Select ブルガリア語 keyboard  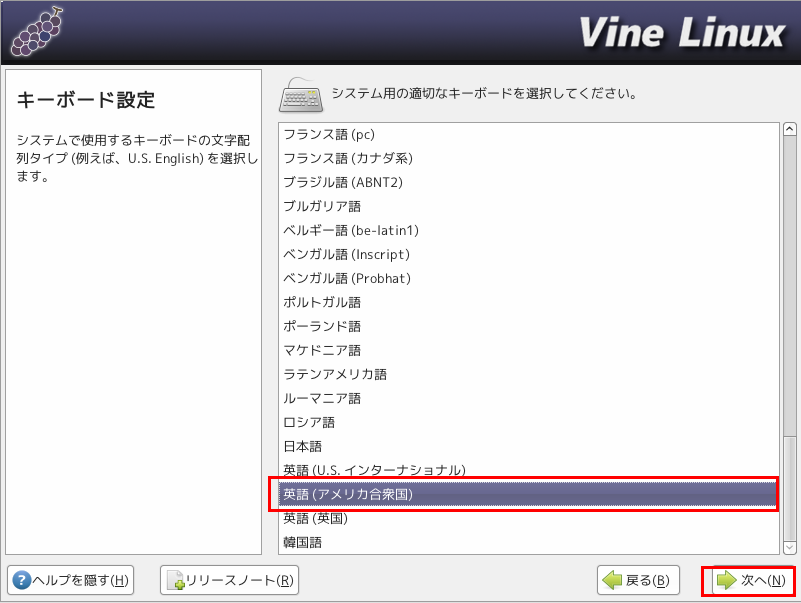click(529, 206)
